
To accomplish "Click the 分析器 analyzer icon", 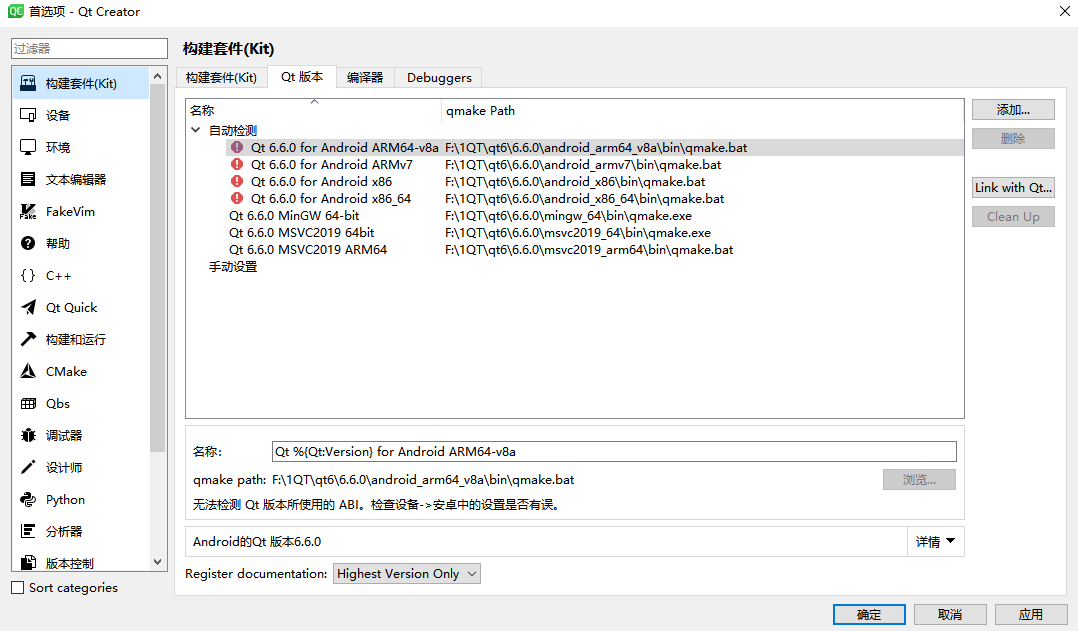I will click(28, 531).
